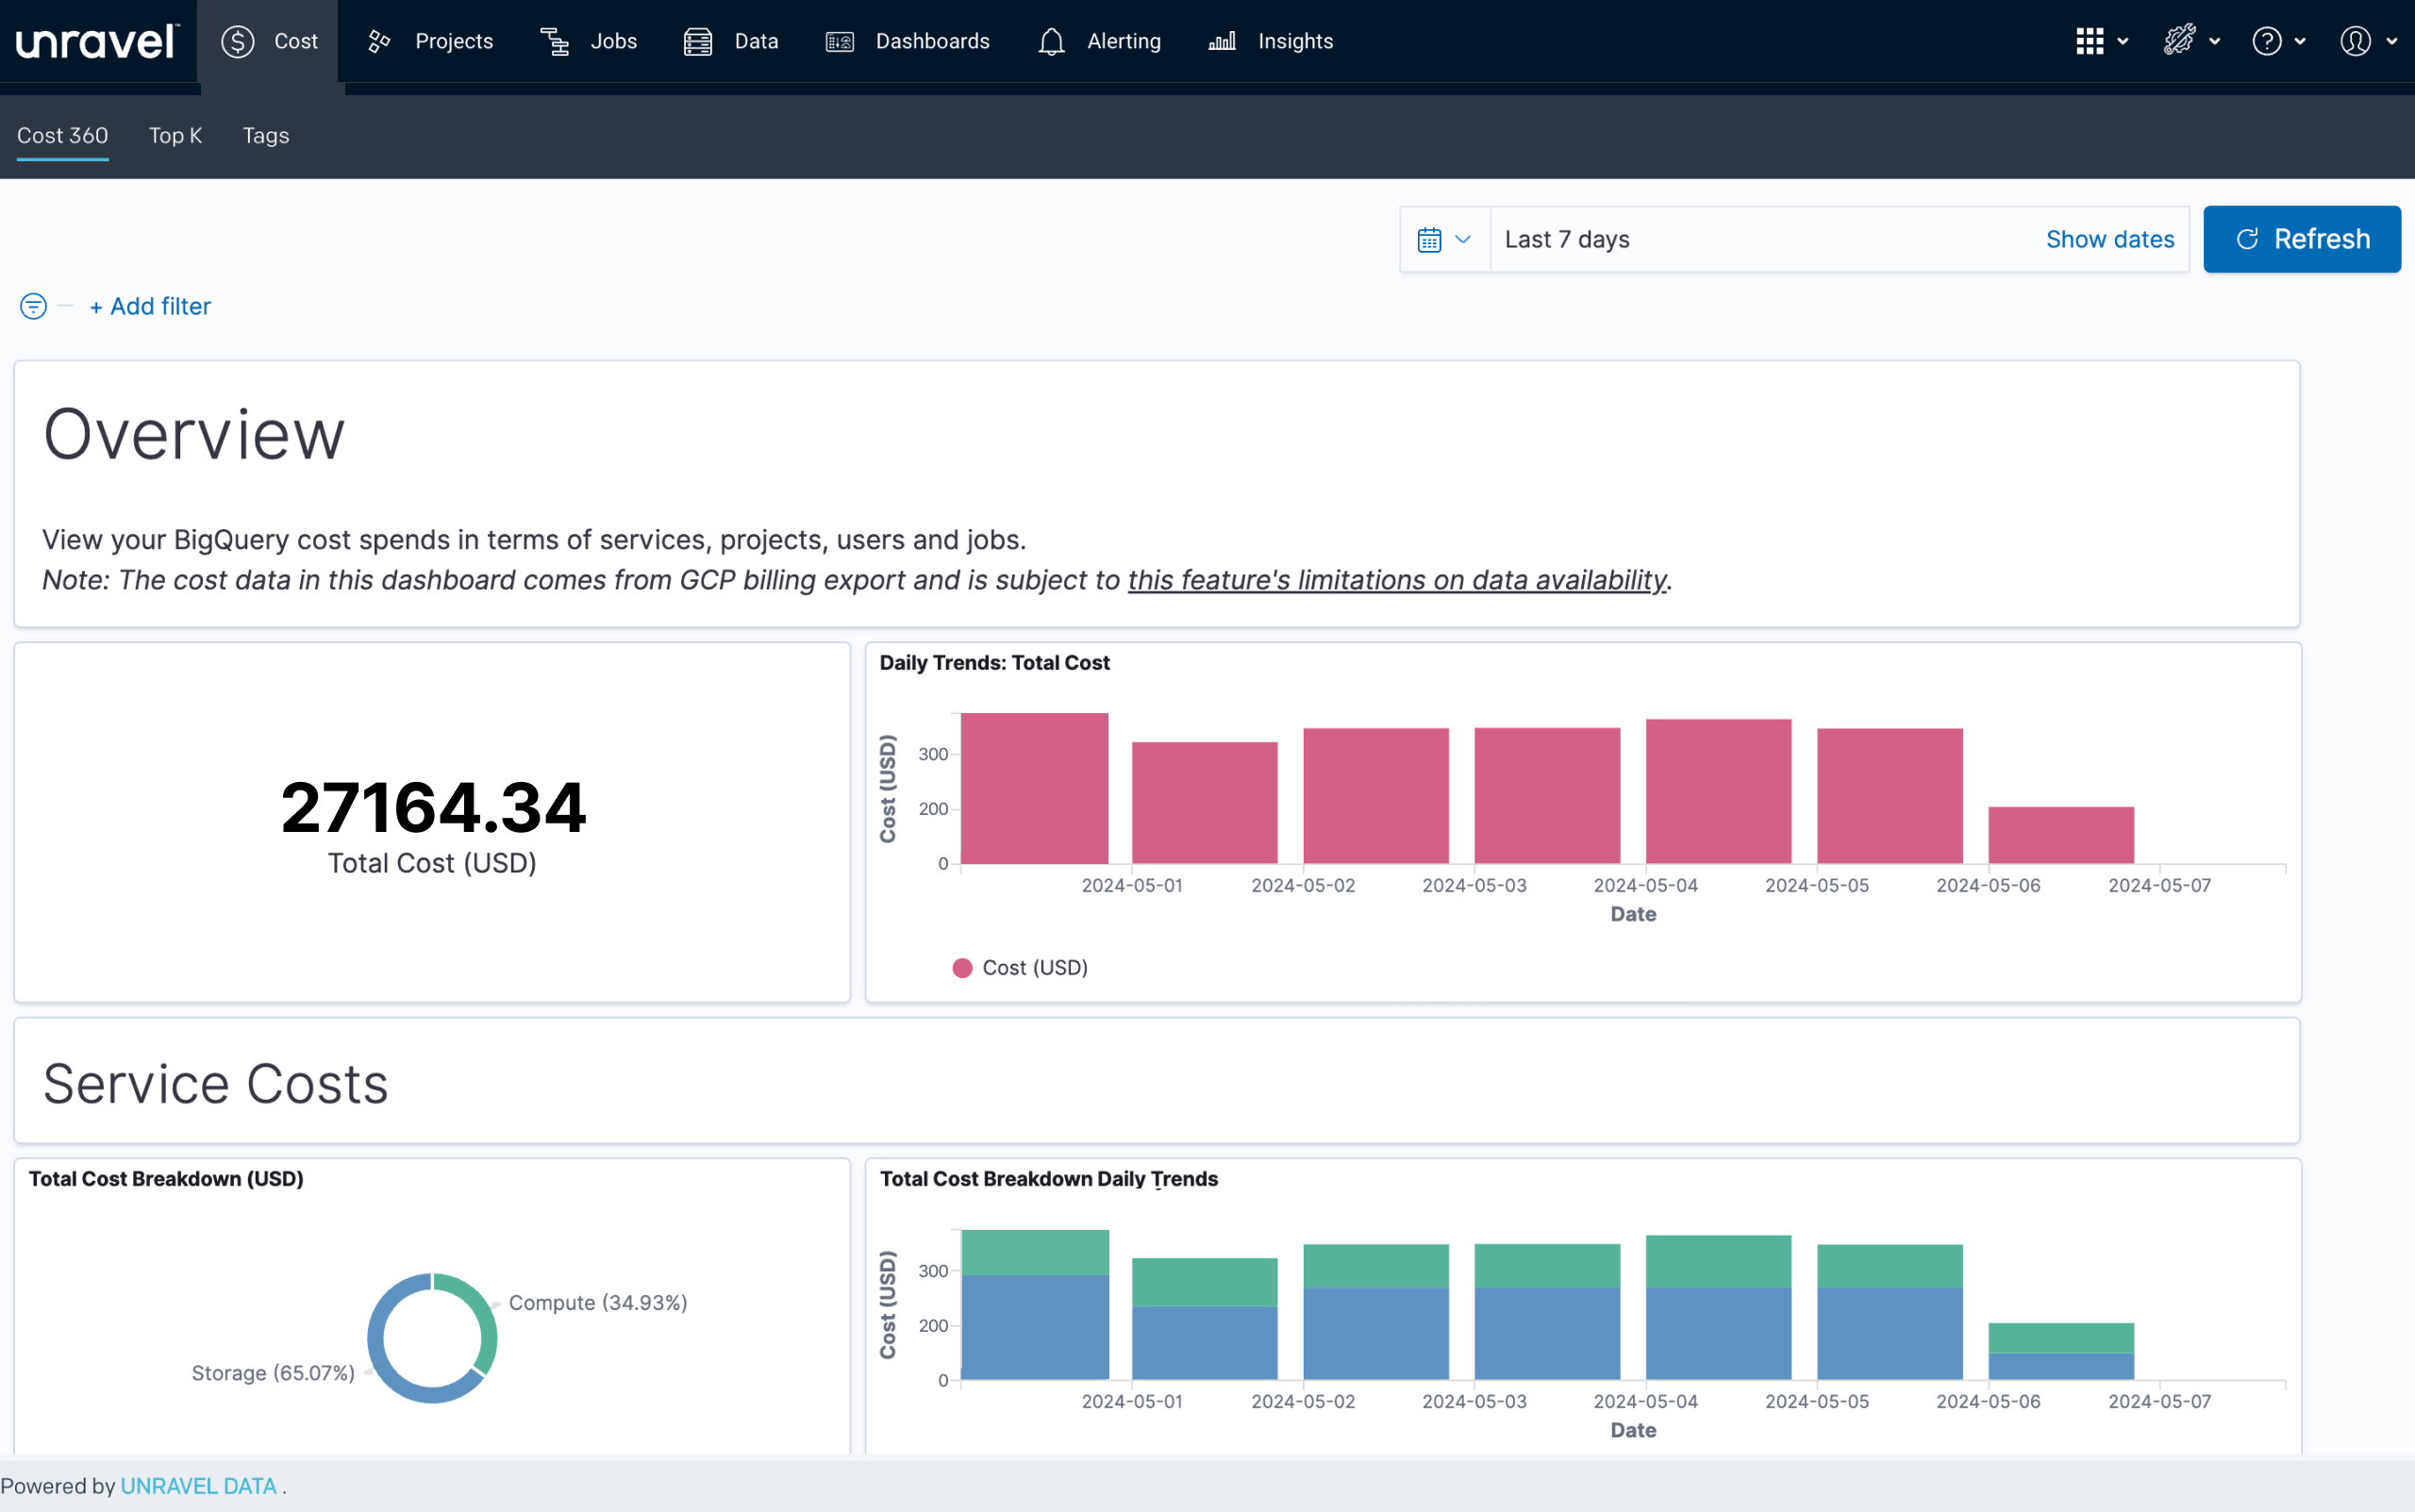Click the Last 7 days field
The height and width of the screenshot is (1512, 2415).
tap(1760, 240)
